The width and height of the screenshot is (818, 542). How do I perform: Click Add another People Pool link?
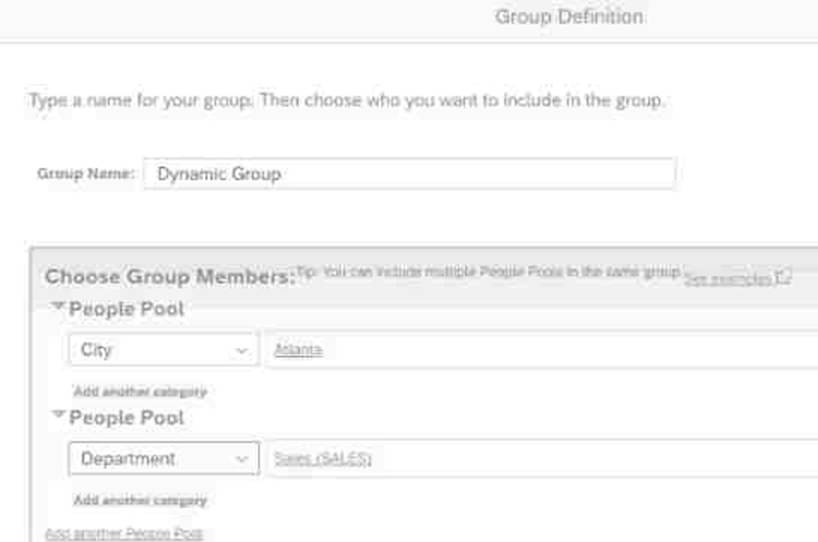coord(124,534)
